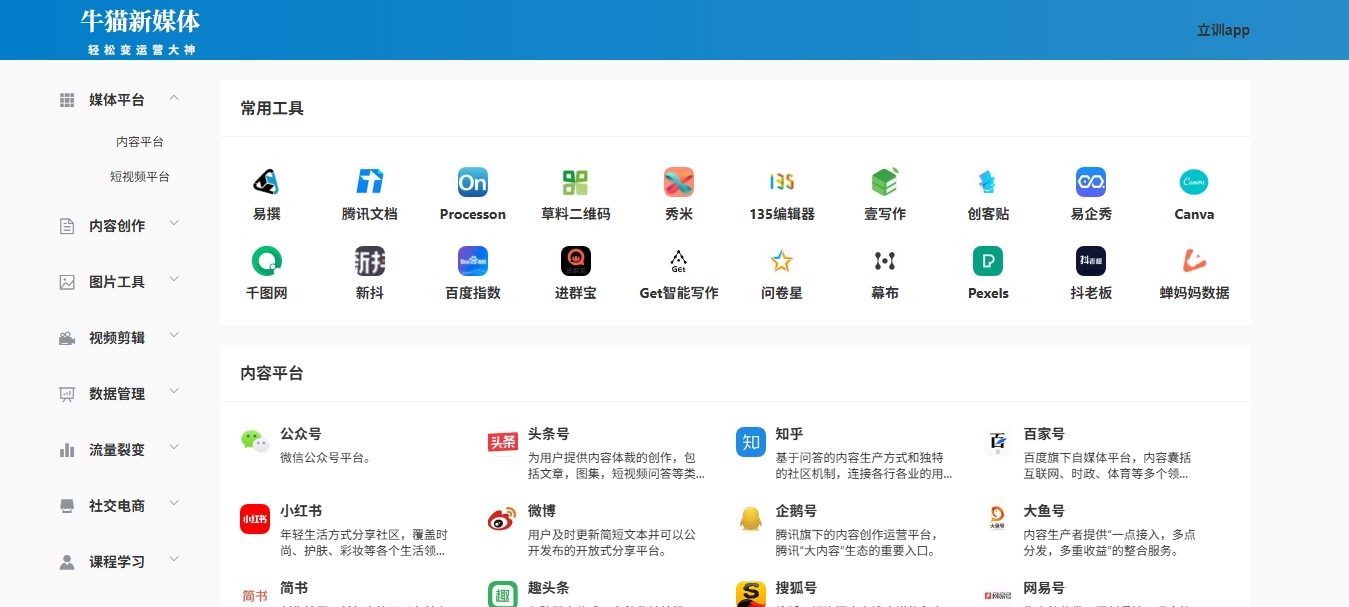The width and height of the screenshot is (1349, 607).
Task: Collapse the 媒体平台 chevron
Action: [174, 98]
